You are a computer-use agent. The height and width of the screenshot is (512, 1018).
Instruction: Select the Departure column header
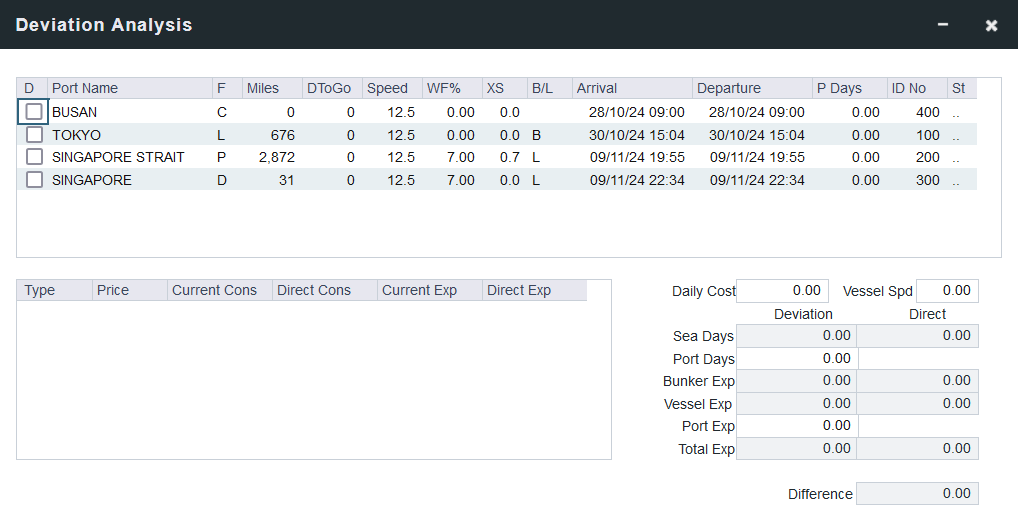(x=751, y=88)
